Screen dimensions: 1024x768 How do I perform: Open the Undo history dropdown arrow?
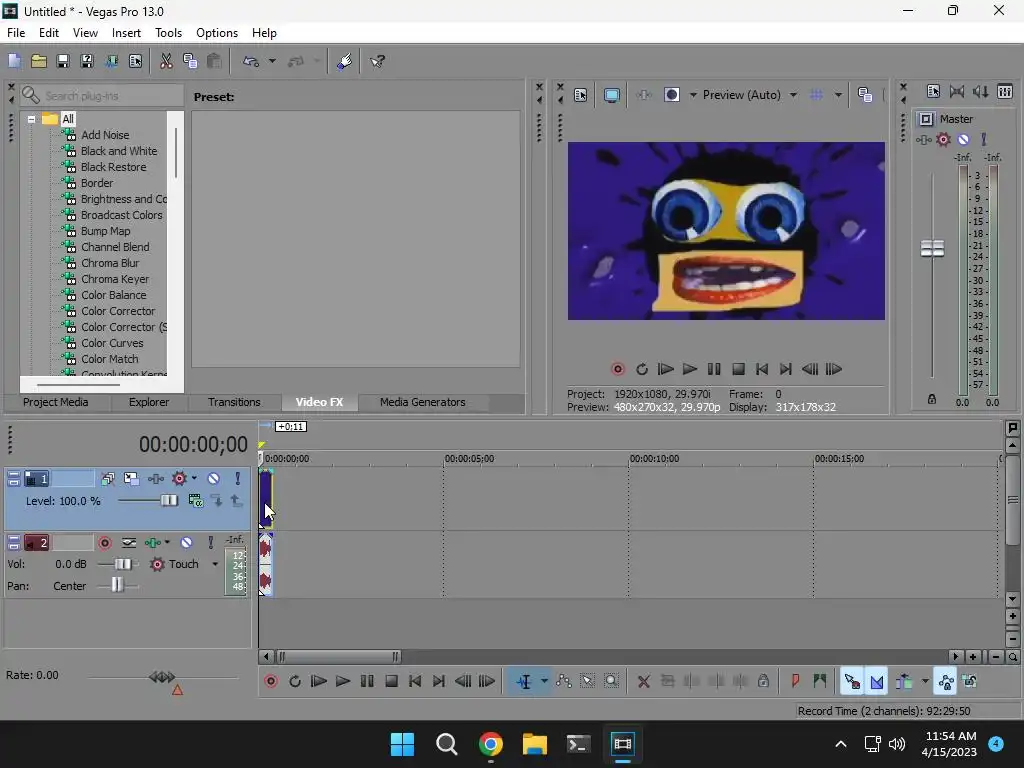click(x=272, y=61)
